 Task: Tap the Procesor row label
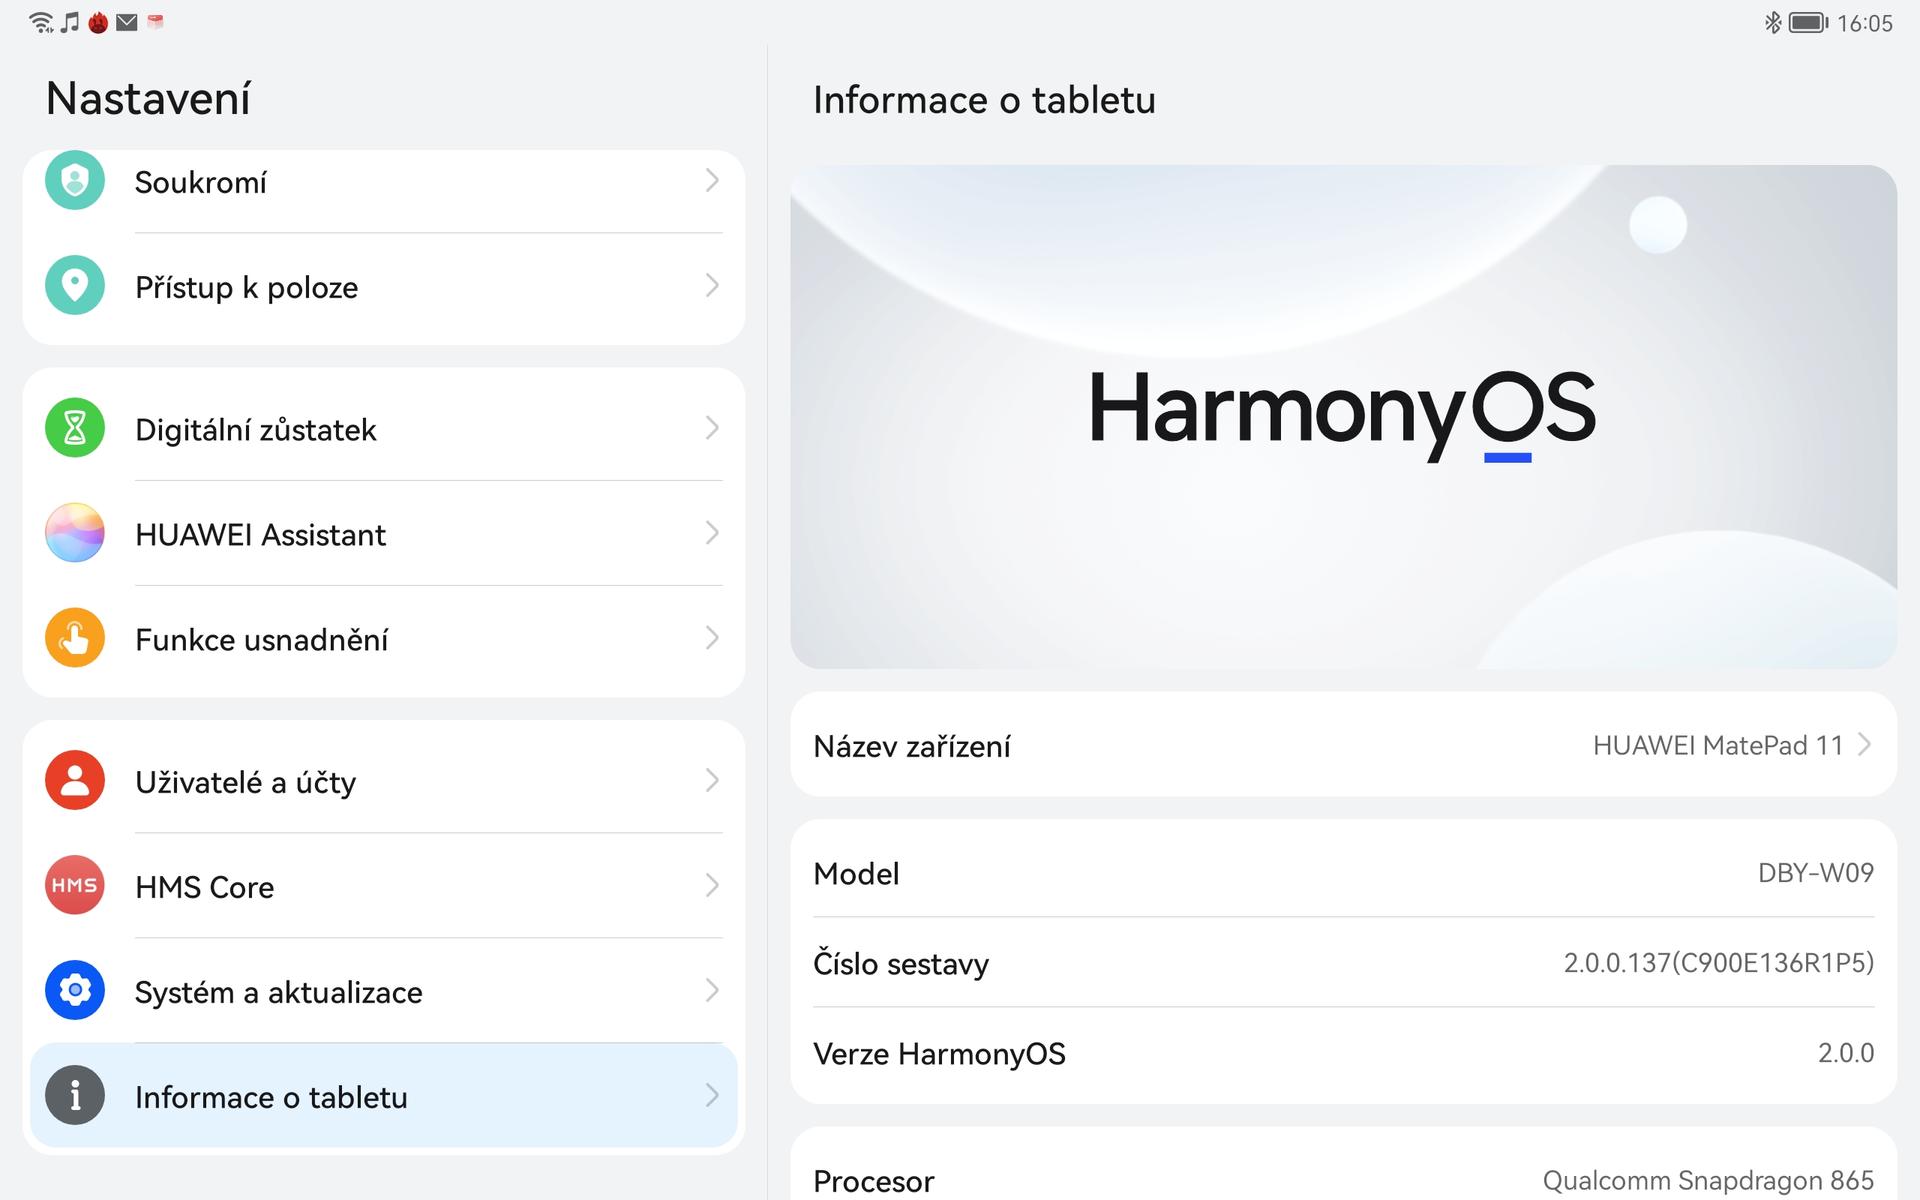pyautogui.click(x=873, y=1181)
